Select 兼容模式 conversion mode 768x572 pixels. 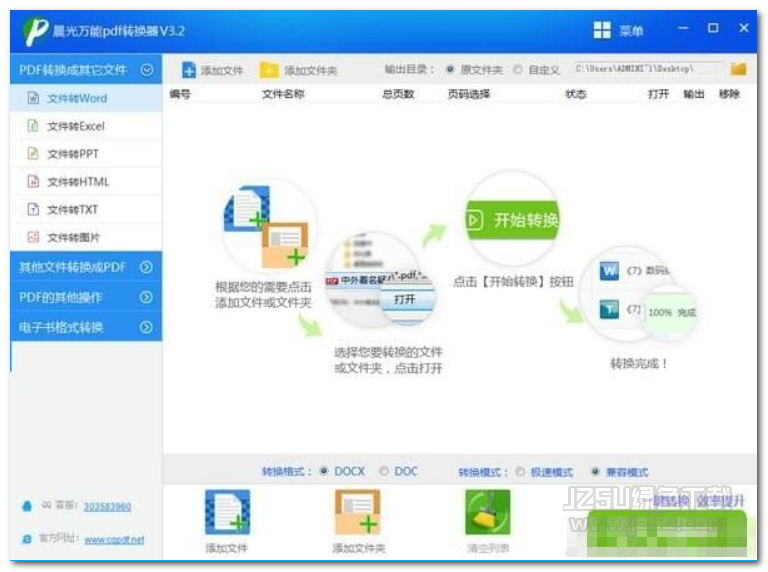(x=595, y=472)
